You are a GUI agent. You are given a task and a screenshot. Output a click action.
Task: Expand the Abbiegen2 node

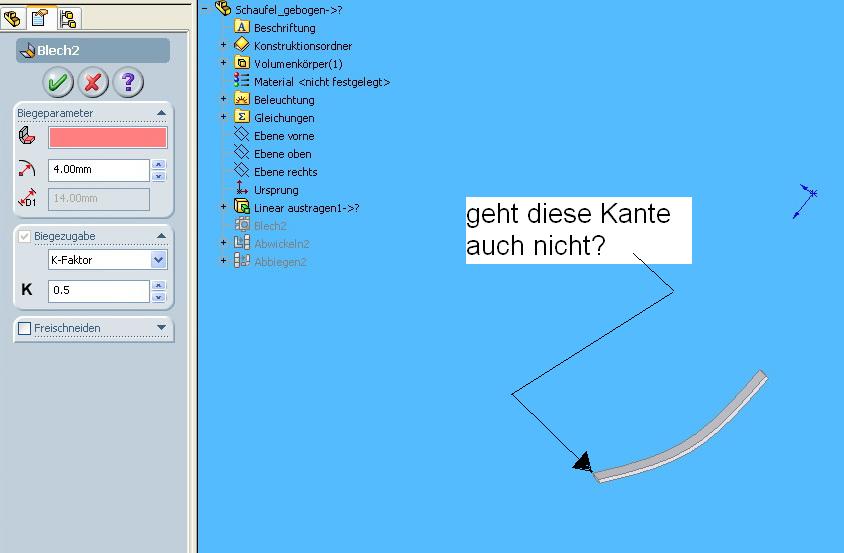223,261
